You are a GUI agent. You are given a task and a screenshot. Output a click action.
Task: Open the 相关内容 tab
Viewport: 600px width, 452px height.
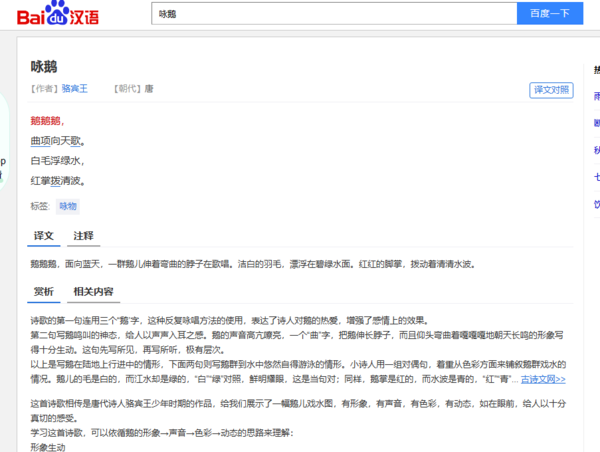93,292
